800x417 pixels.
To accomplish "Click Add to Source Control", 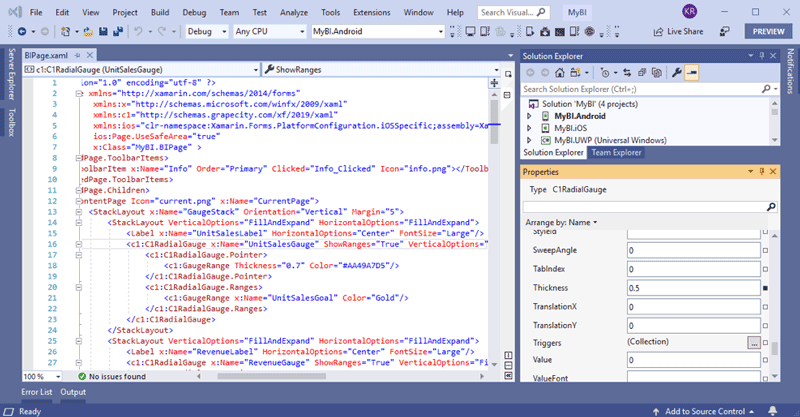I will (x=704, y=411).
